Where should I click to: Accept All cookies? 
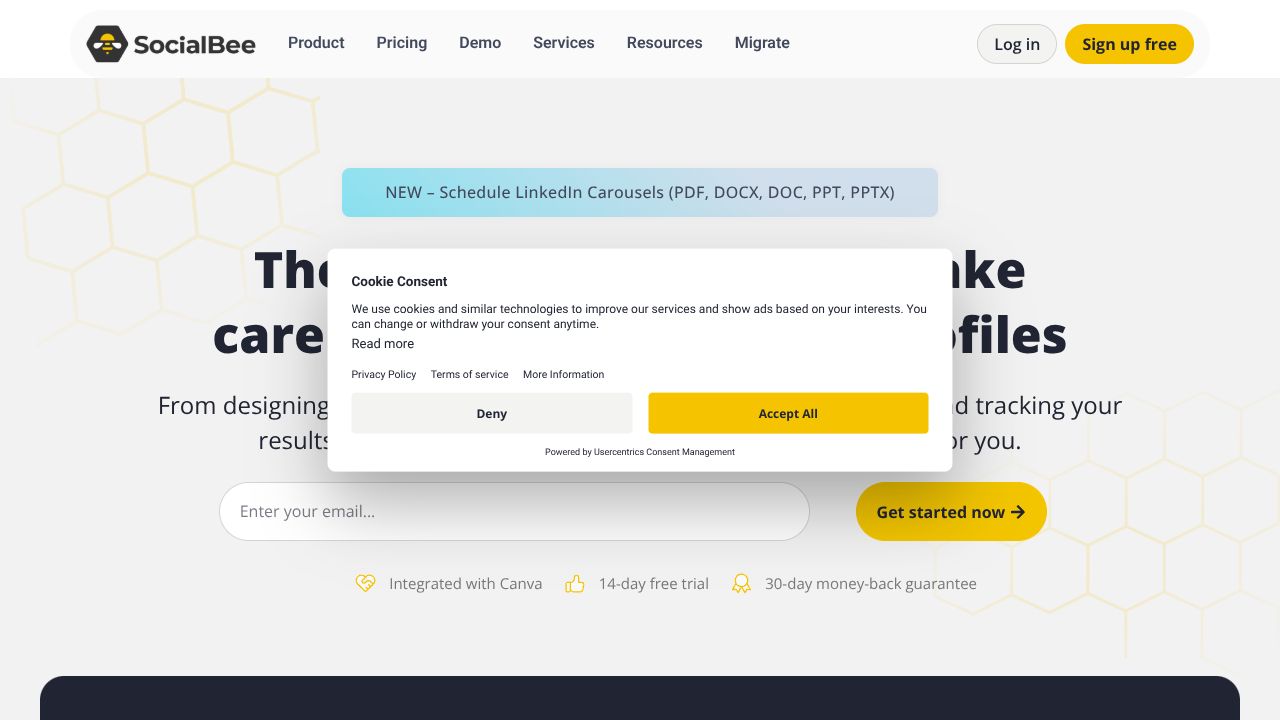pyautogui.click(x=788, y=413)
